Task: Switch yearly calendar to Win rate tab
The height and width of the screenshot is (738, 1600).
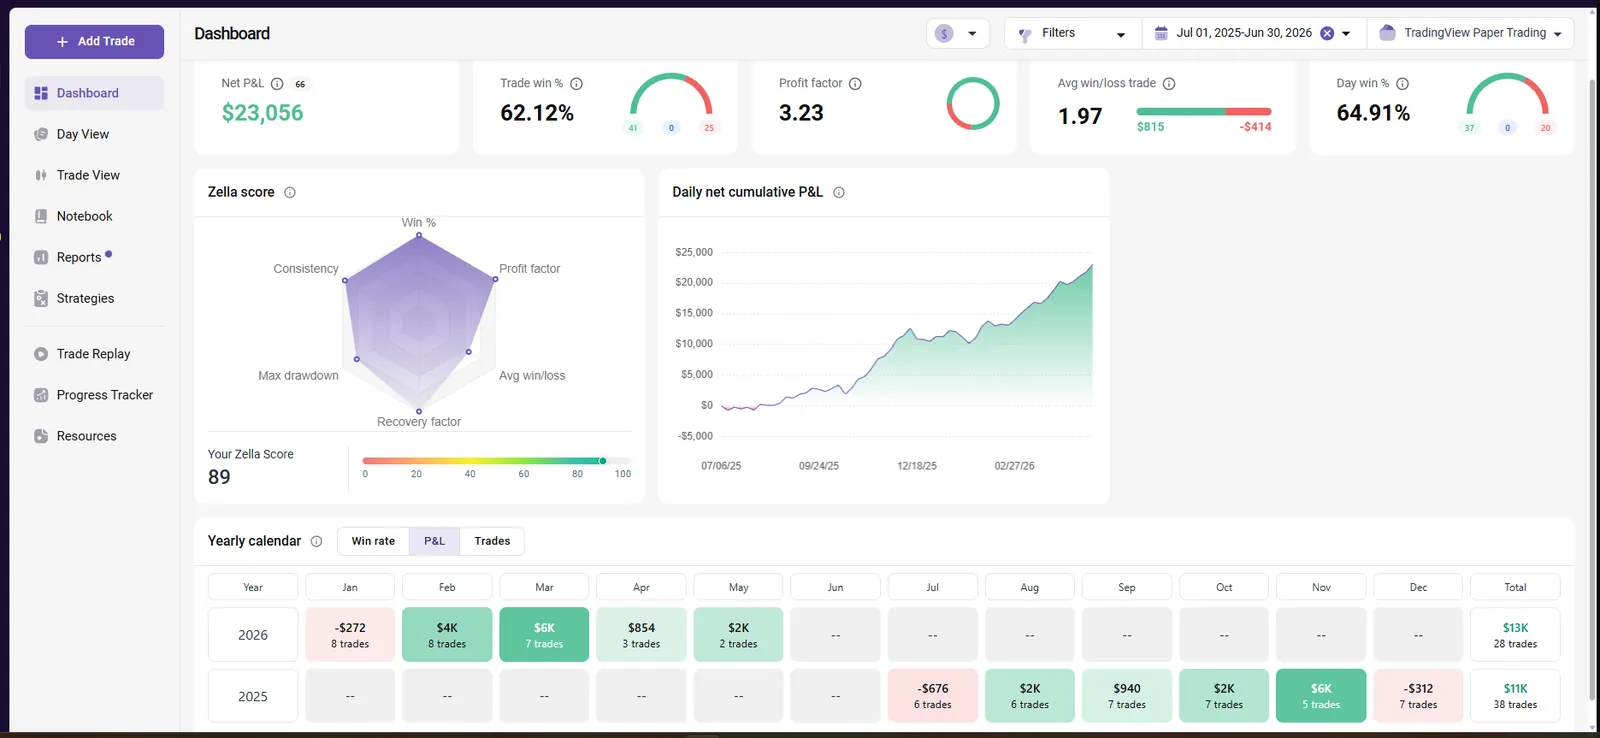Action: pos(373,541)
